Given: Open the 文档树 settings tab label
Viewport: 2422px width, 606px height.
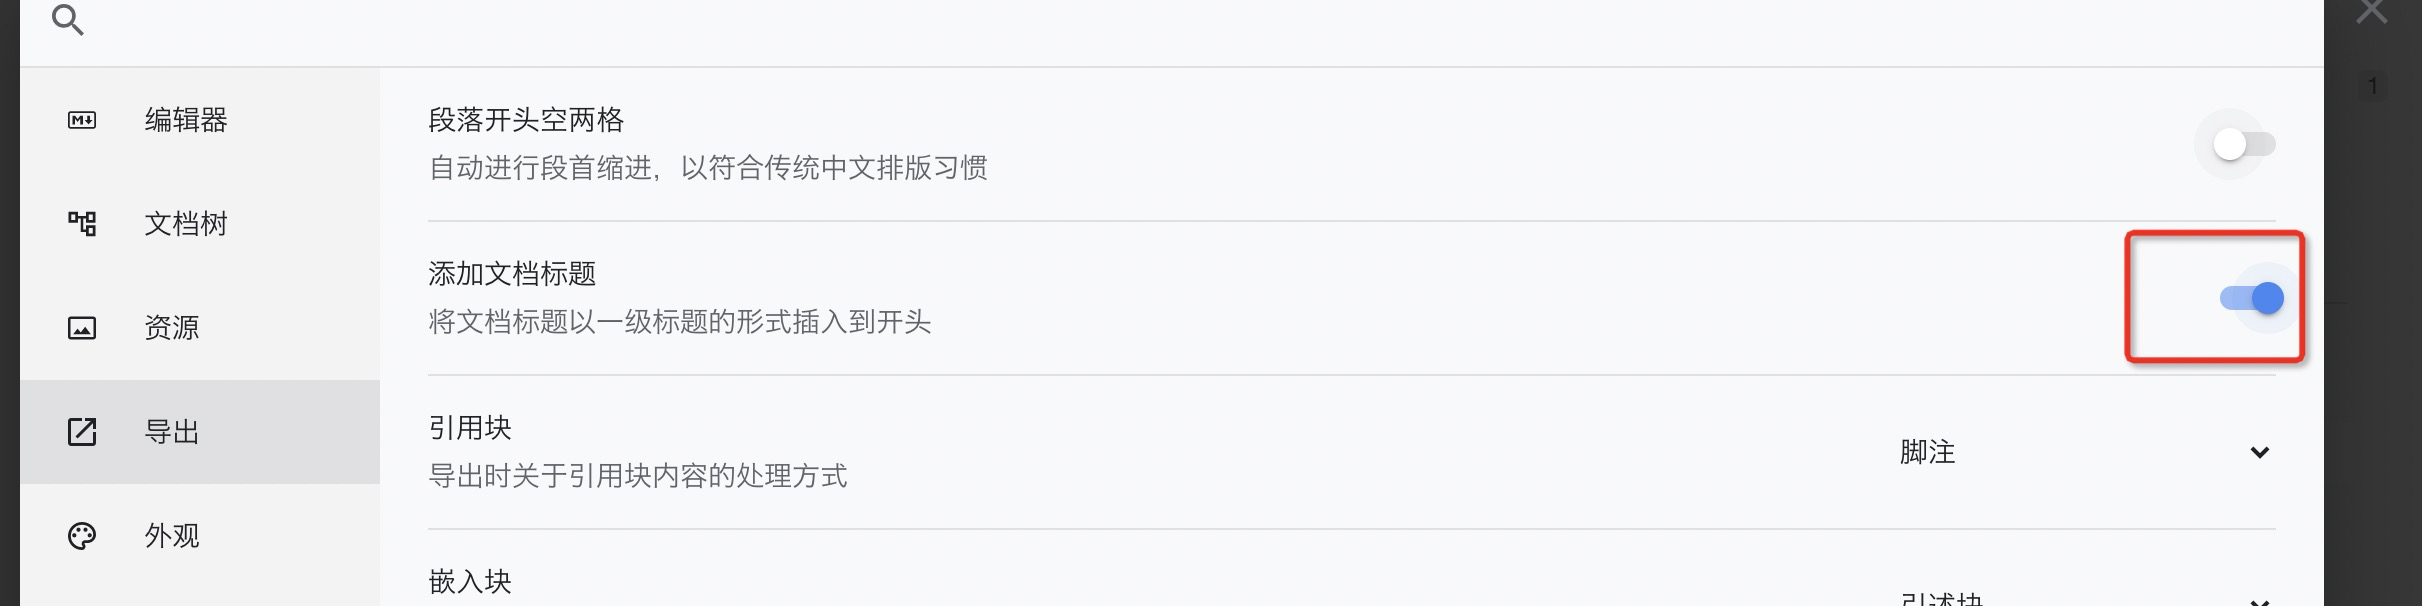Looking at the screenshot, I should click(186, 223).
